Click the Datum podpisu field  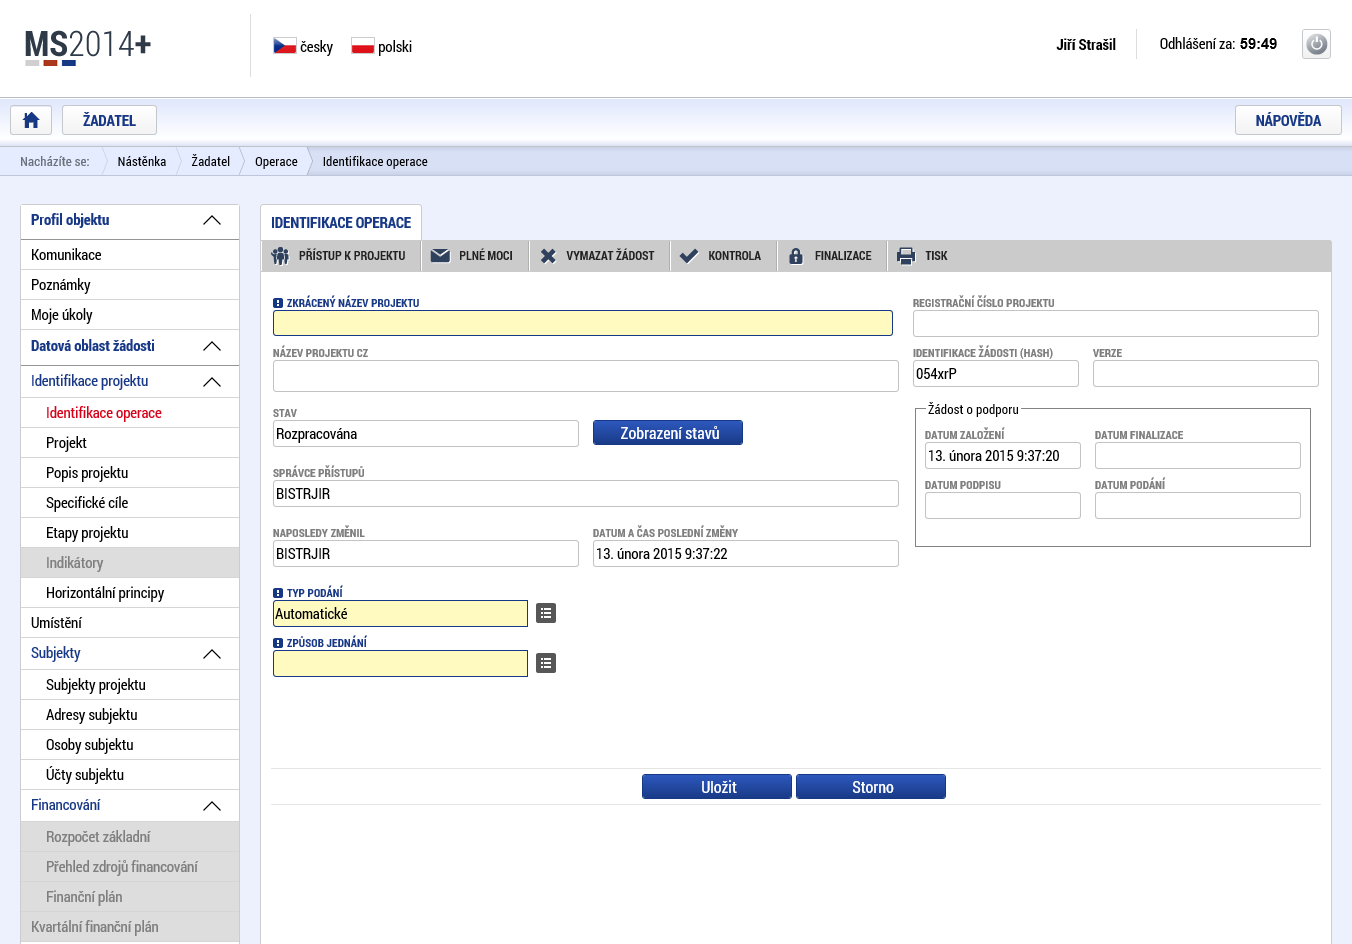point(1003,505)
